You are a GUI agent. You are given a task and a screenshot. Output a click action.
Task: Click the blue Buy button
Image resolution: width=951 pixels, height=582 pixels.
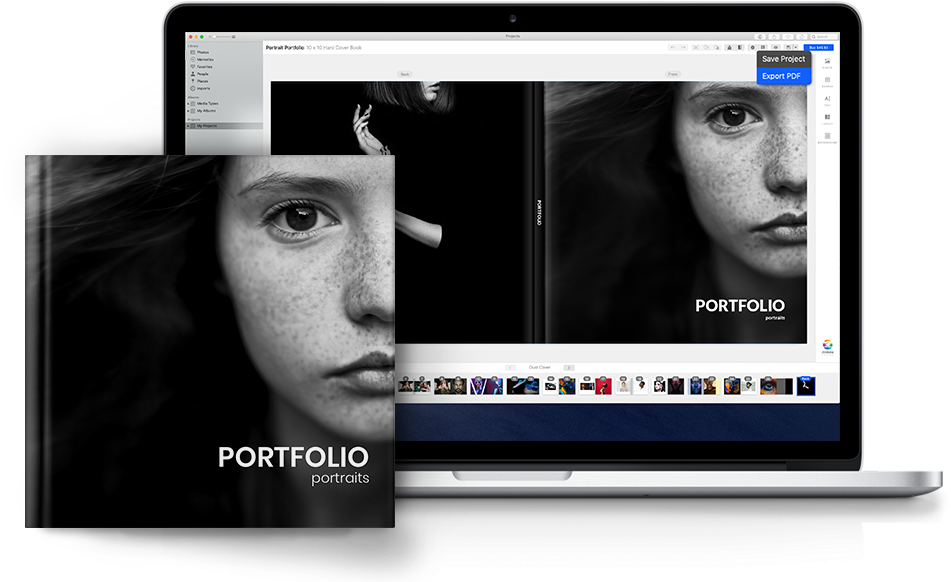click(821, 47)
